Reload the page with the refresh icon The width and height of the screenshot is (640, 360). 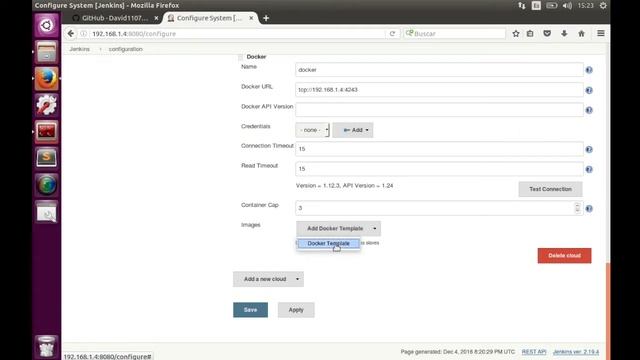(392, 33)
